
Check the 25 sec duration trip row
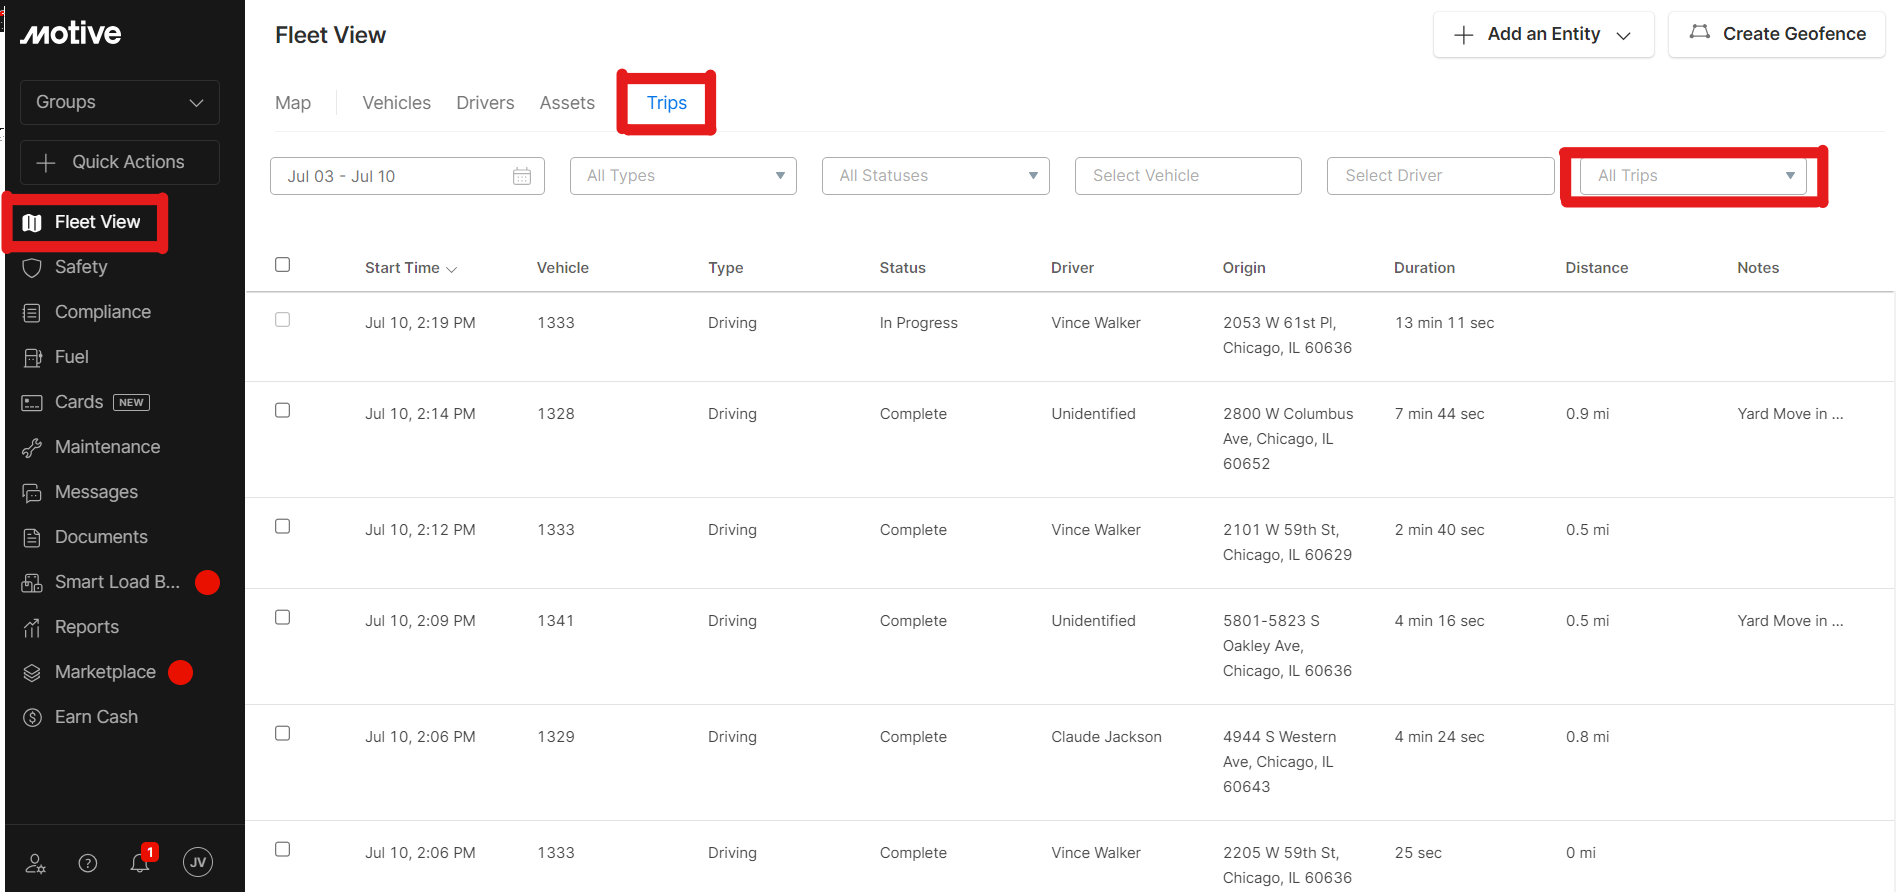coord(283,850)
